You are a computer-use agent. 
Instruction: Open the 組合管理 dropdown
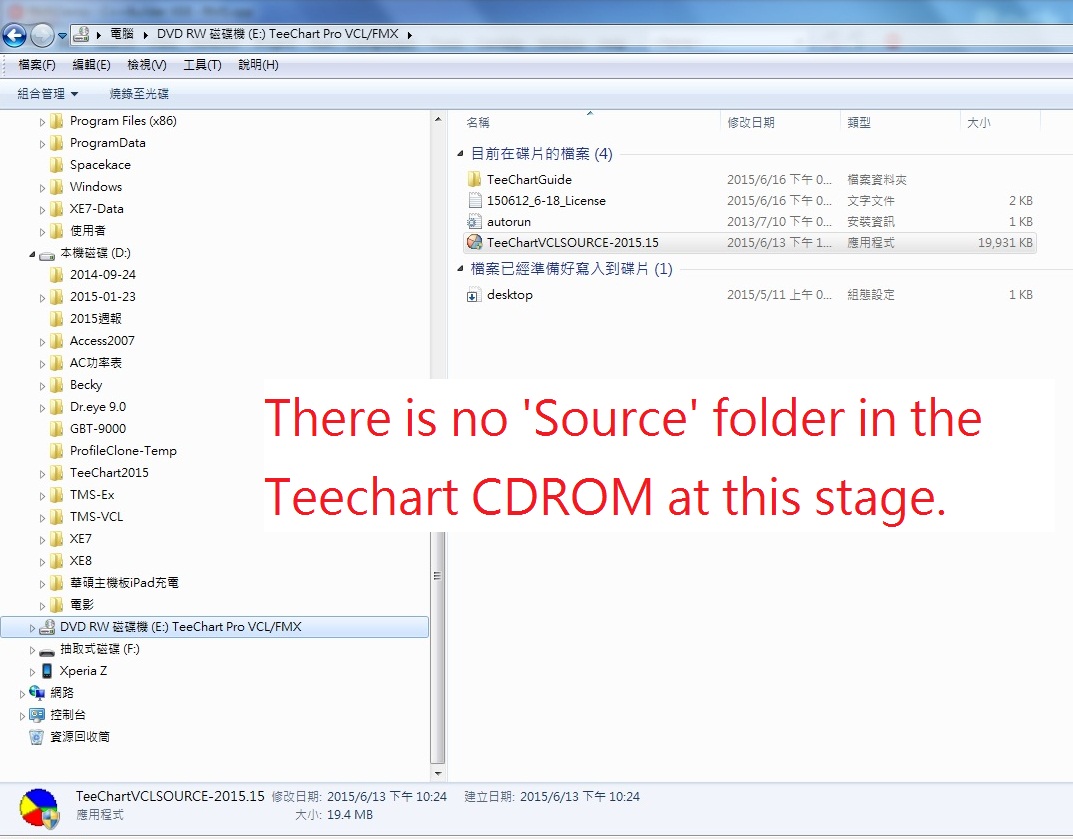click(x=47, y=94)
